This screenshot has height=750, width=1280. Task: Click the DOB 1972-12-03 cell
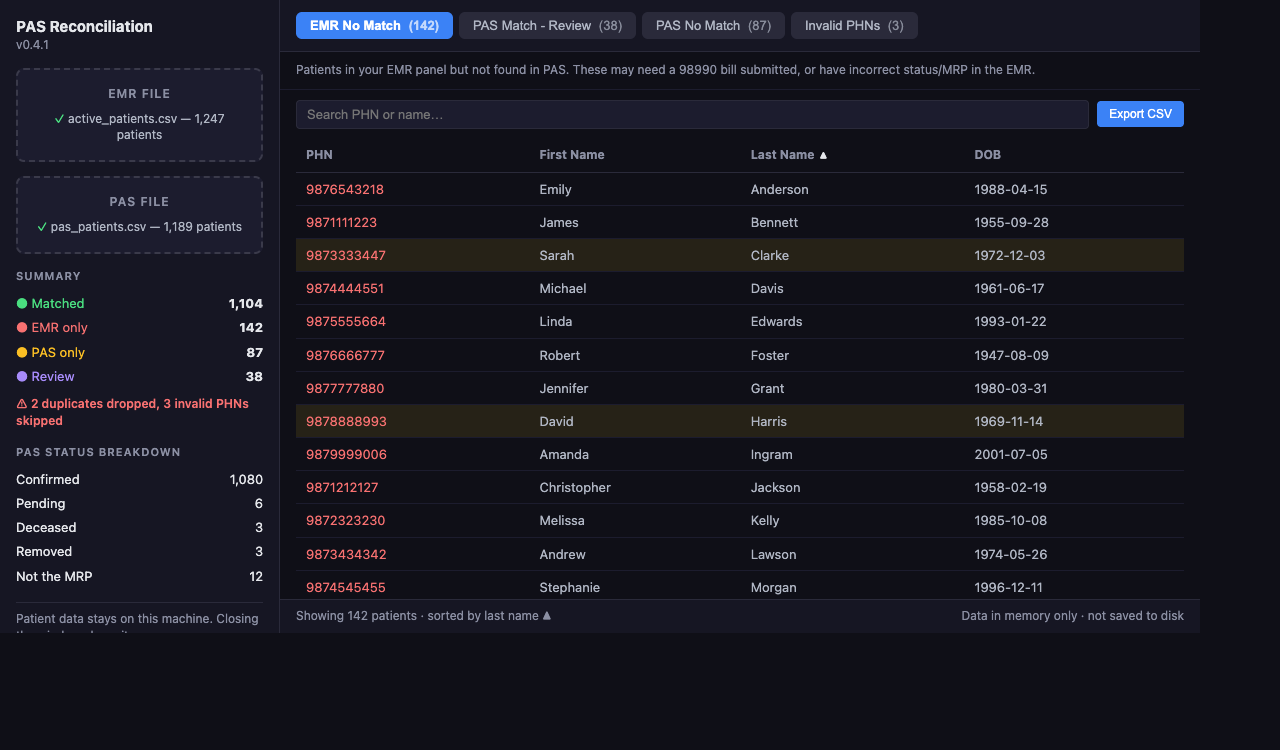(x=1010, y=255)
